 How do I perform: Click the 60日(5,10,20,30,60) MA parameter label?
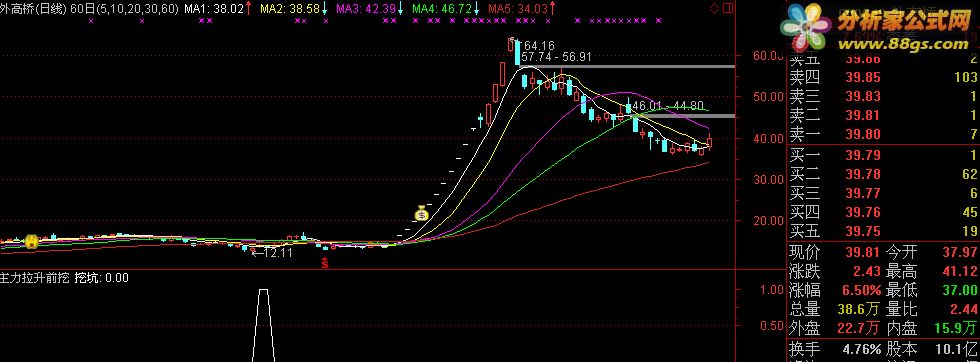click(x=125, y=9)
